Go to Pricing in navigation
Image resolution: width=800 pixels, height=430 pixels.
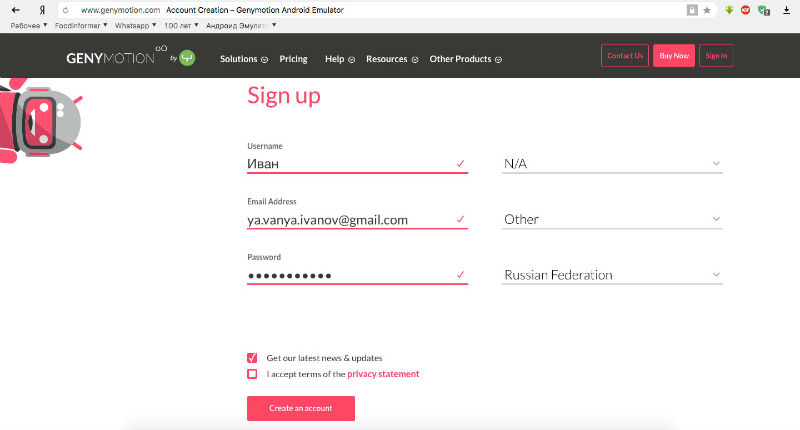coord(293,59)
